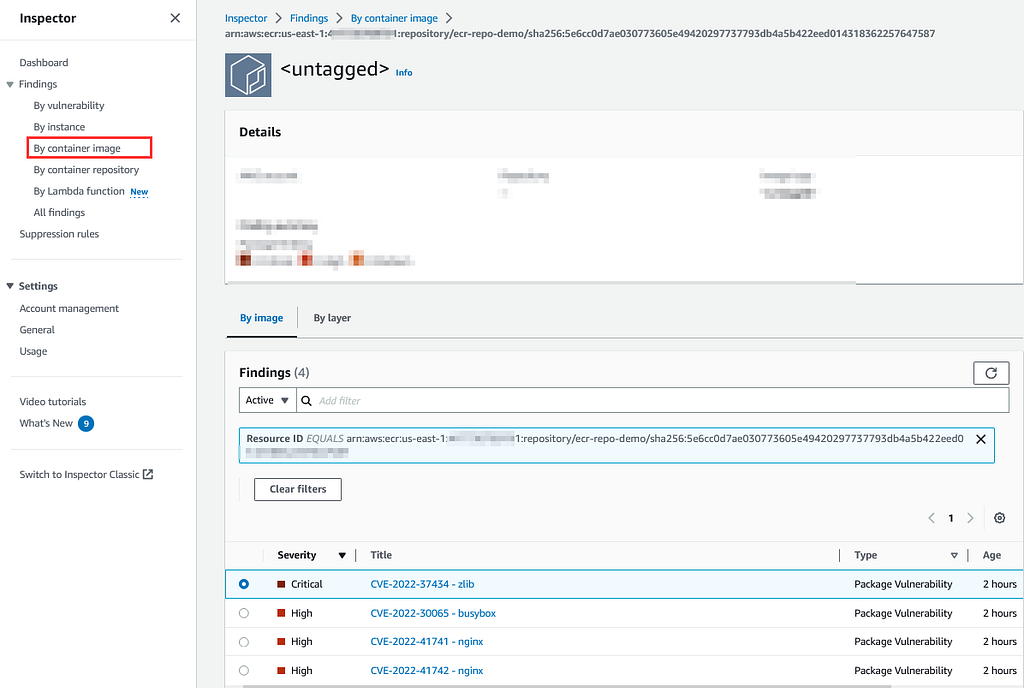Image resolution: width=1024 pixels, height=688 pixels.
Task: Open Account management settings
Action: [x=69, y=309]
